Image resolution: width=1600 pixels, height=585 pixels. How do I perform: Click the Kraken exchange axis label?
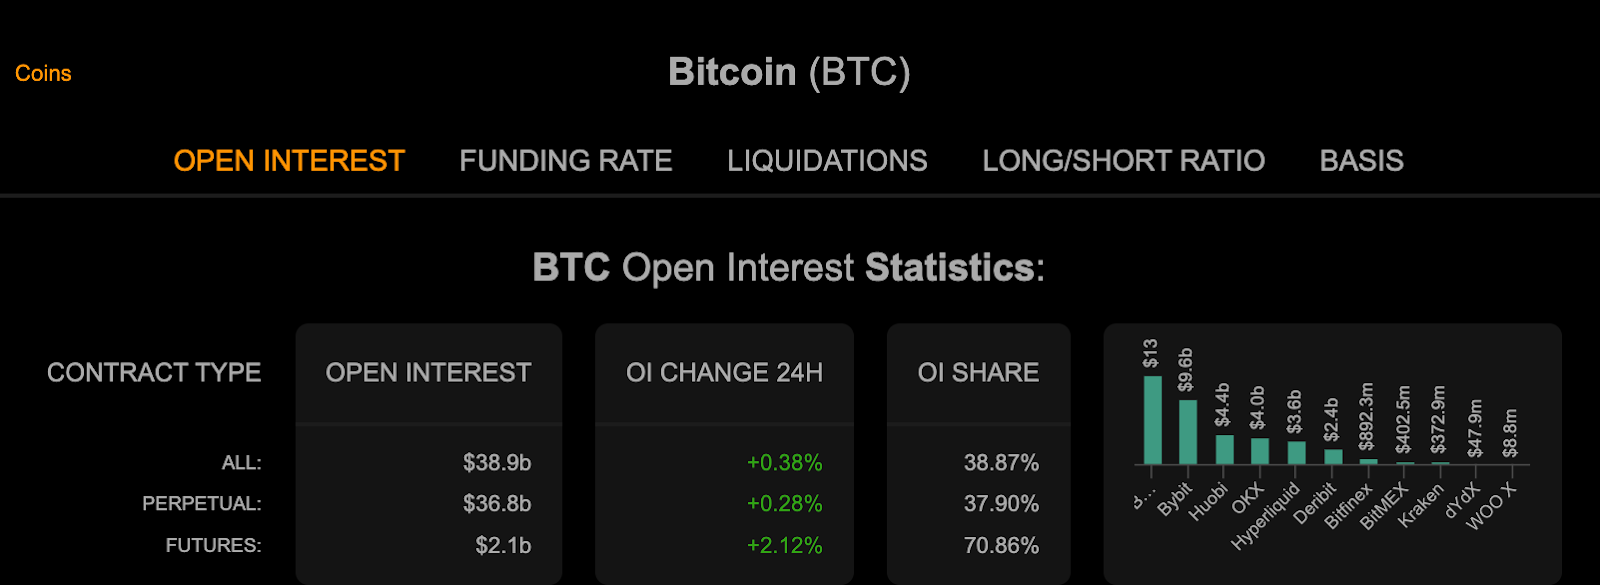1422,505
